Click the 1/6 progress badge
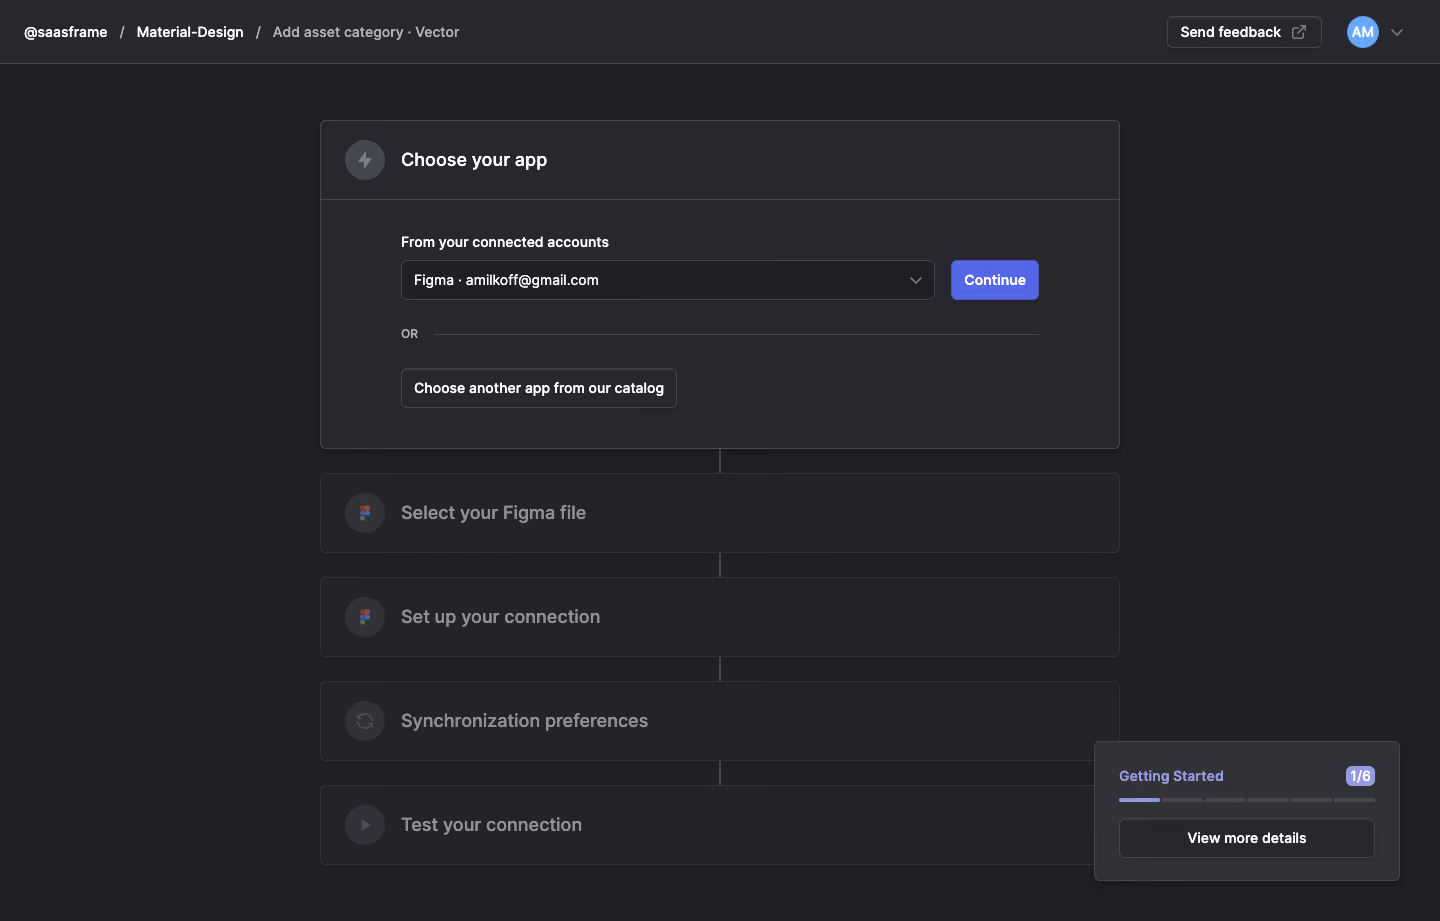Image resolution: width=1440 pixels, height=921 pixels. click(1360, 776)
